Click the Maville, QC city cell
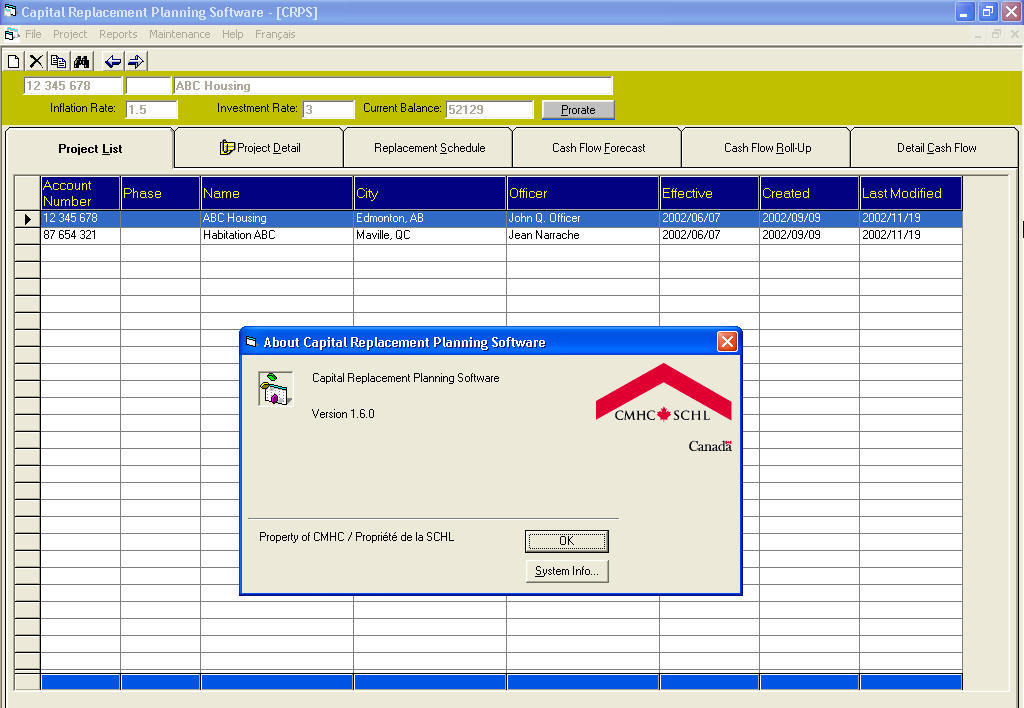Image resolution: width=1024 pixels, height=708 pixels. pos(430,235)
